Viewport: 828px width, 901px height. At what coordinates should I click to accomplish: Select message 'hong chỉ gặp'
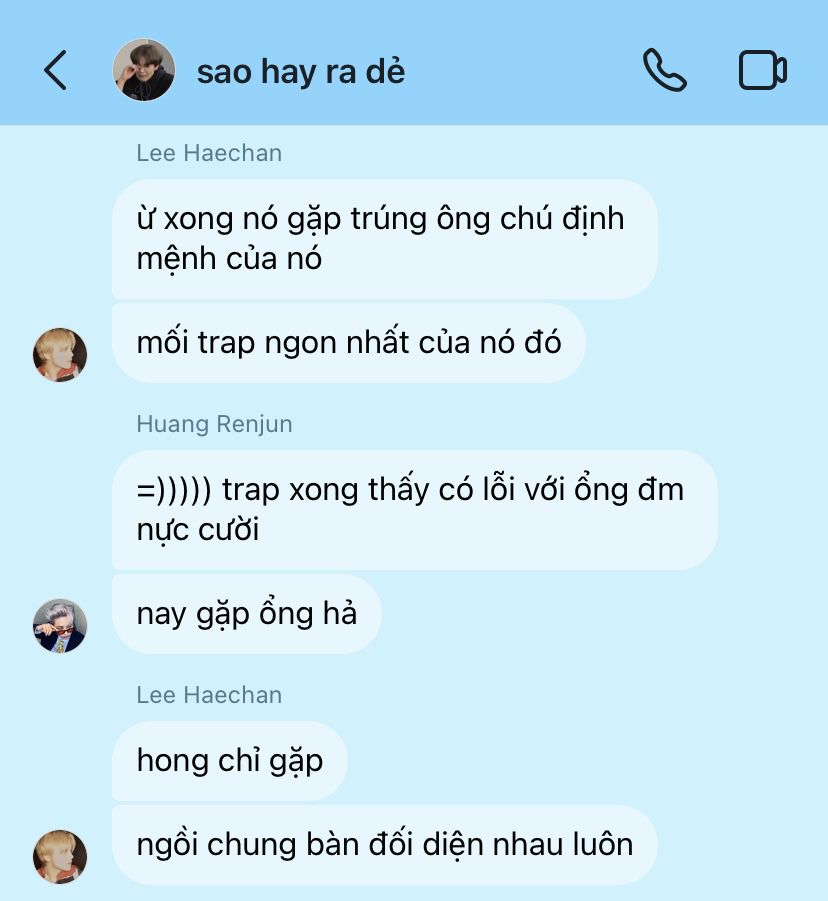point(230,761)
